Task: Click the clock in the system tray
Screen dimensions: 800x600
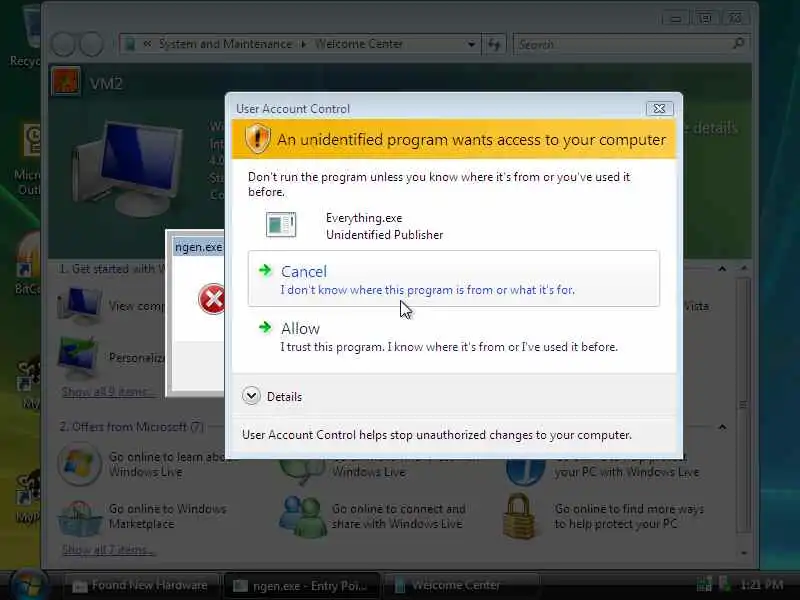Action: [x=761, y=585]
